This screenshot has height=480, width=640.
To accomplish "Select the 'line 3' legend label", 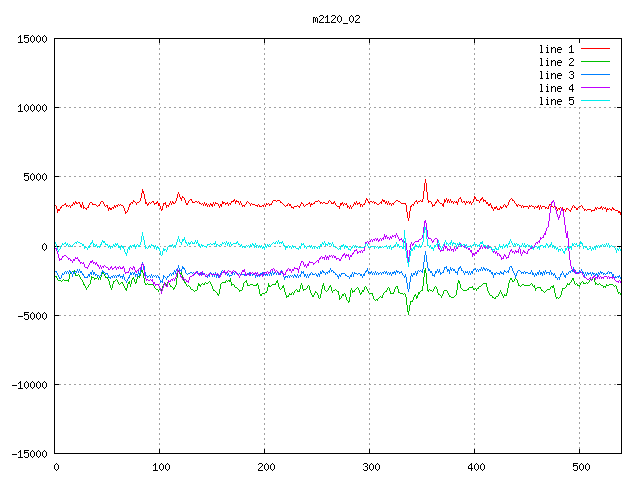I will [556, 75].
